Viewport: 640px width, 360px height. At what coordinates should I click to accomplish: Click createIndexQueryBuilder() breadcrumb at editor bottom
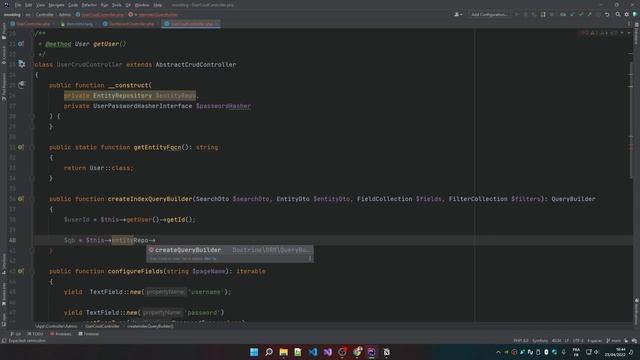click(150, 326)
